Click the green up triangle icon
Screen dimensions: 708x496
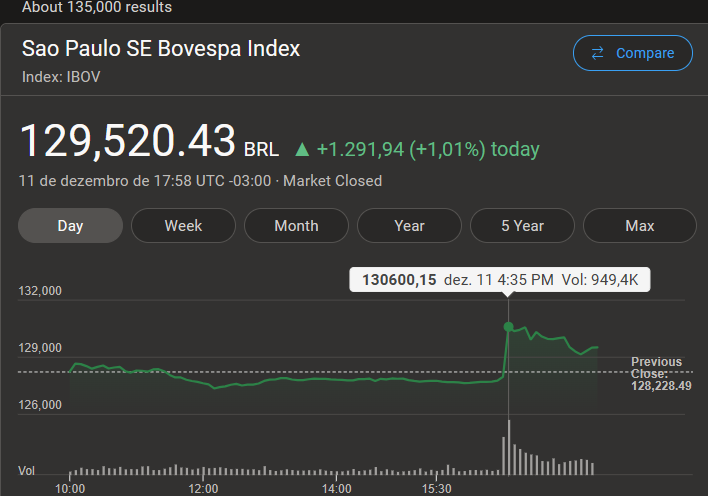pyautogui.click(x=302, y=150)
